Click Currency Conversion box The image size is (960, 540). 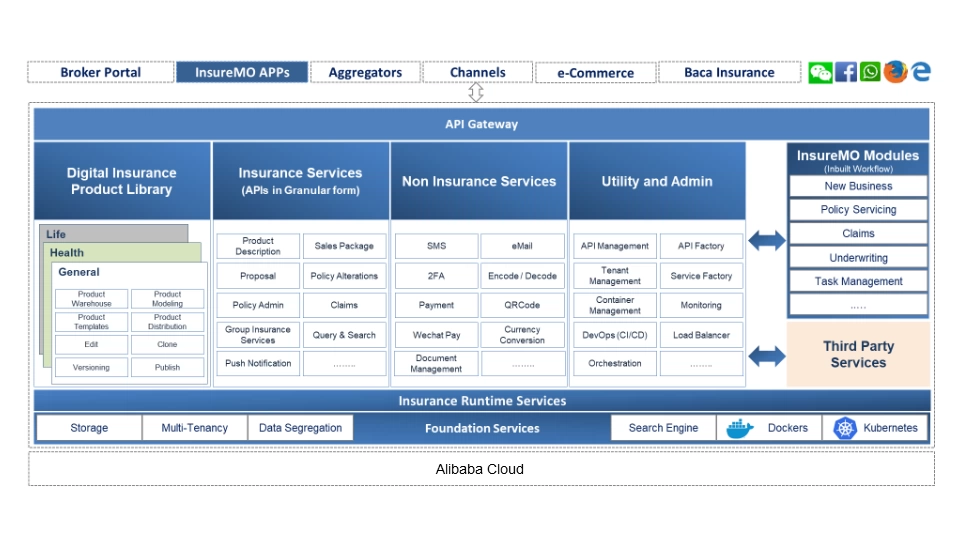pos(522,334)
